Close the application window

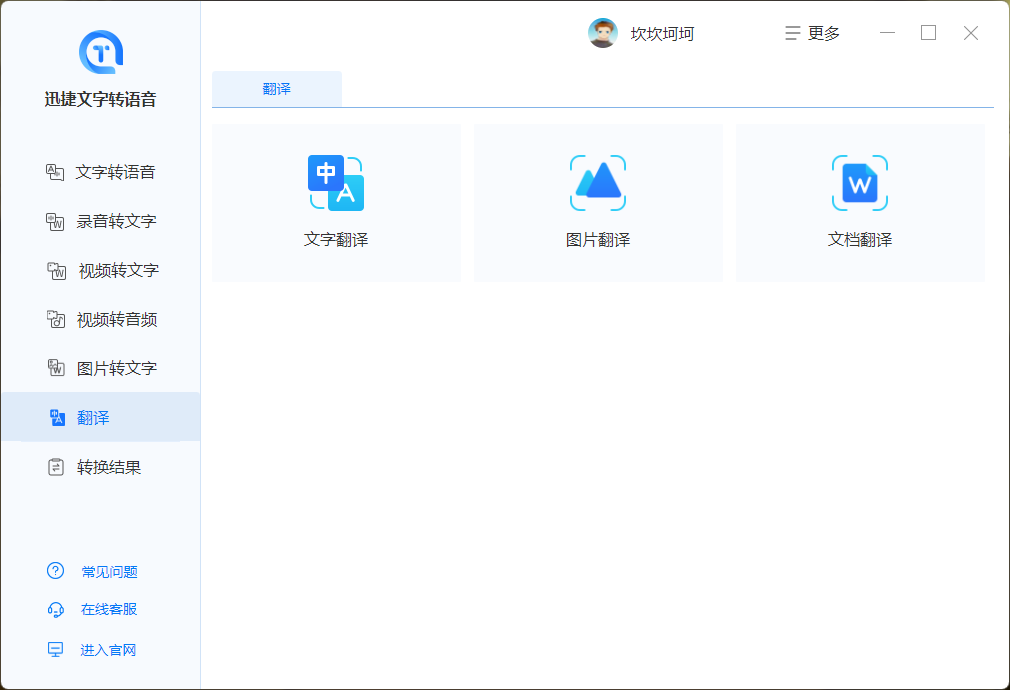pos(971,33)
